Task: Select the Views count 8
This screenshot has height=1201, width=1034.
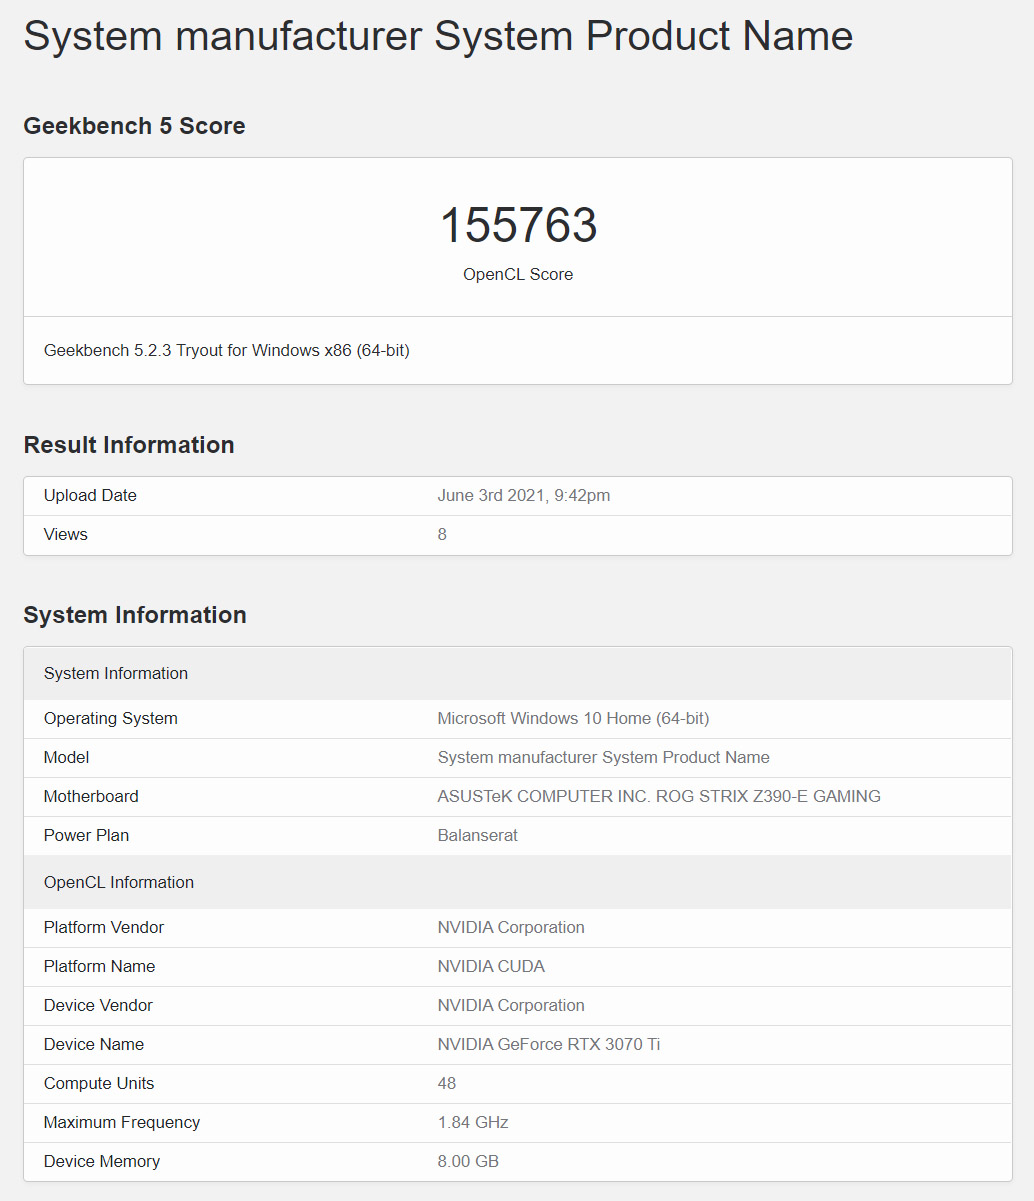Action: (442, 534)
